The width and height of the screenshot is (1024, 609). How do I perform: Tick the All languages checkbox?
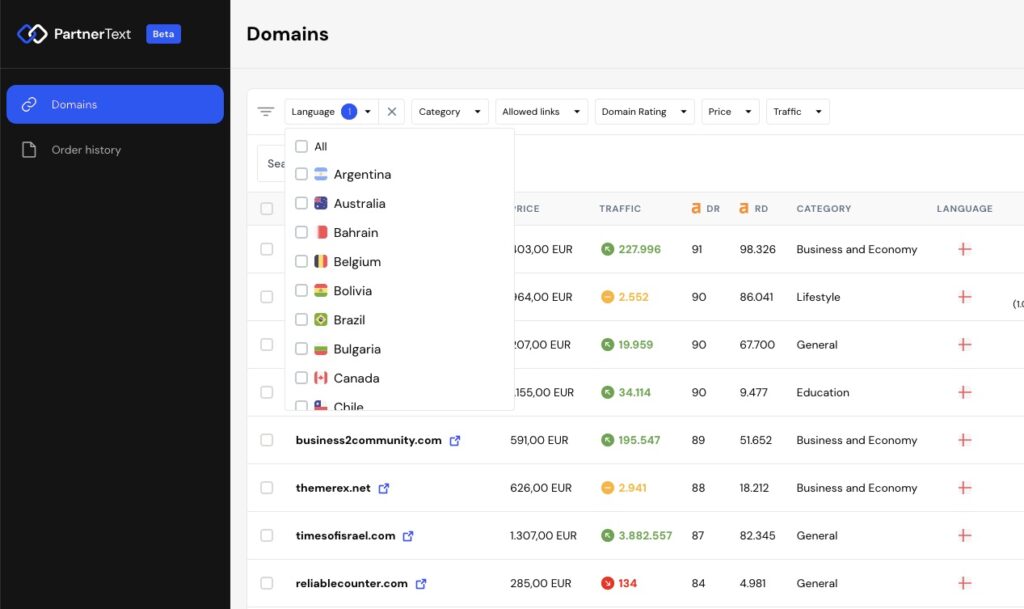pos(301,146)
